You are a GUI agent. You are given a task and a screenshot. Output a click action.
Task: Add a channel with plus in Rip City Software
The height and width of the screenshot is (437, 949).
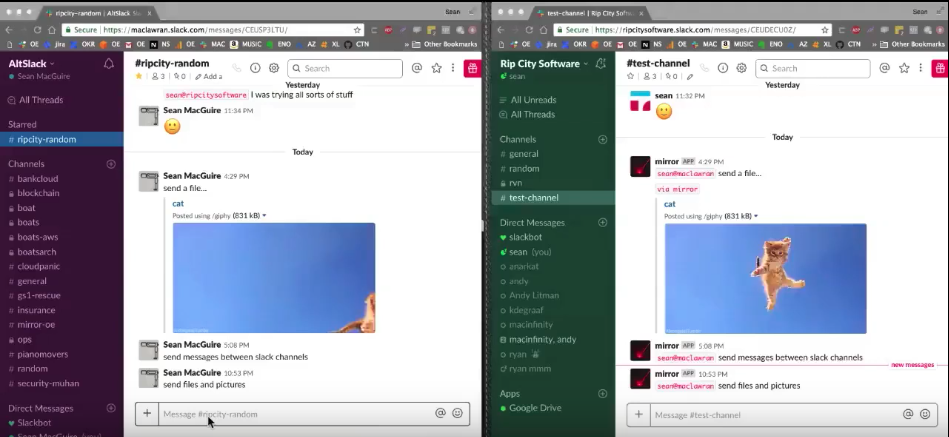pos(602,139)
